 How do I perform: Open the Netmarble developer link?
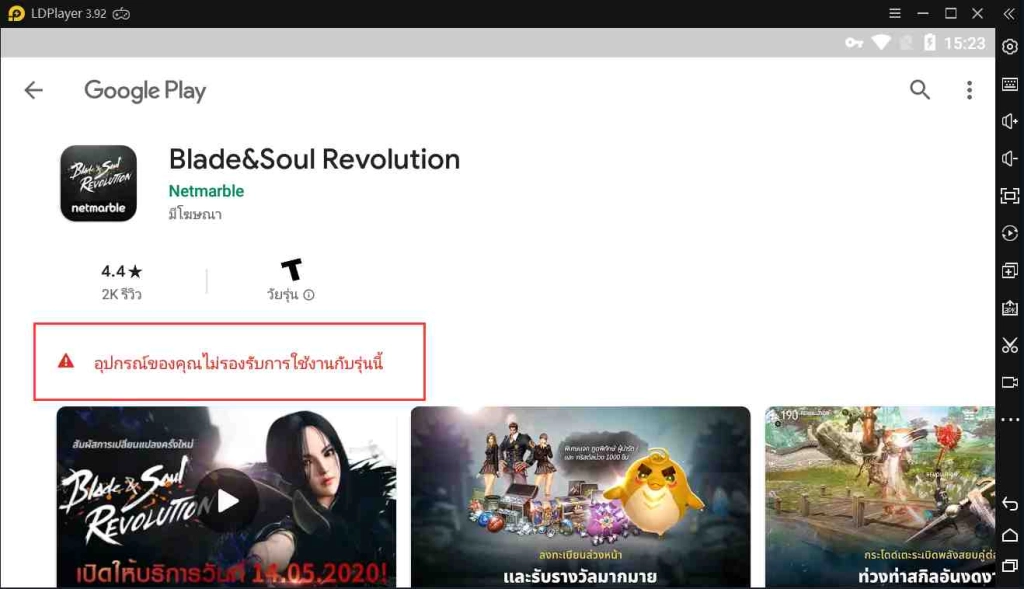pos(206,191)
